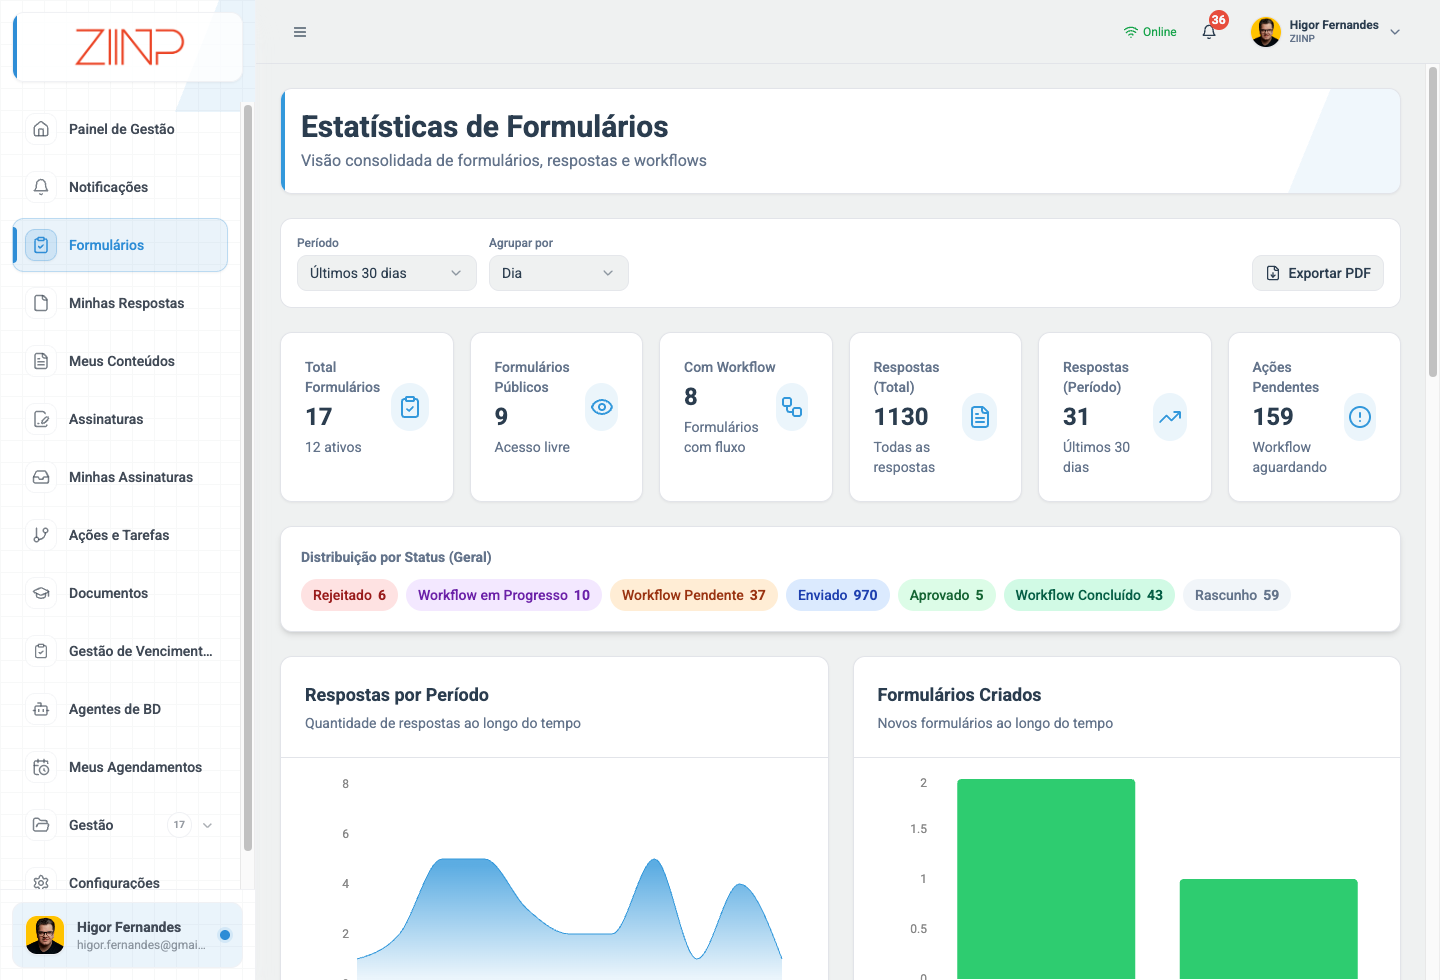Go to Painel de Gestão menu item
1440x980 pixels.
click(x=120, y=129)
